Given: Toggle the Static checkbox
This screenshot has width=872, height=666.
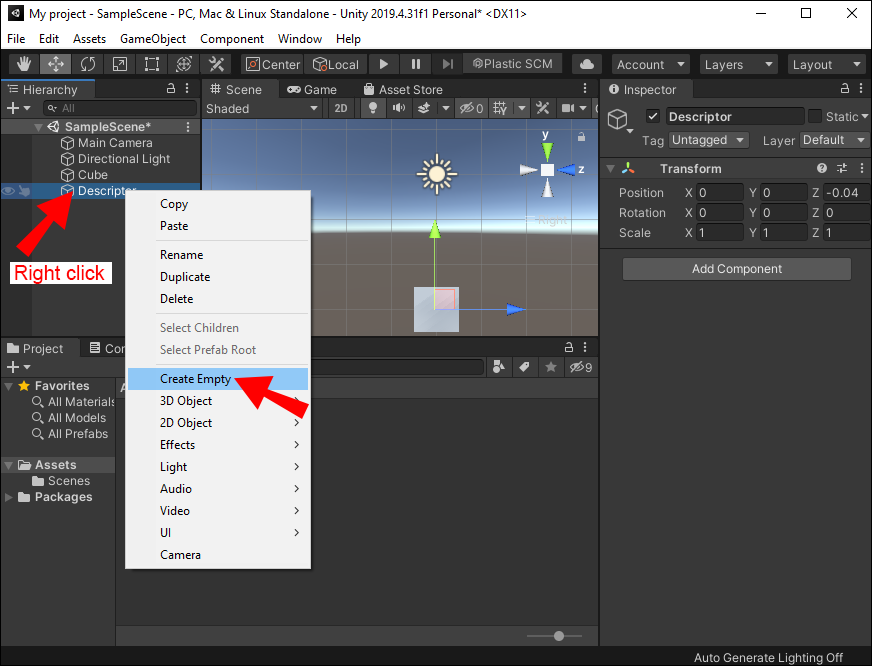Looking at the screenshot, I should click(815, 116).
